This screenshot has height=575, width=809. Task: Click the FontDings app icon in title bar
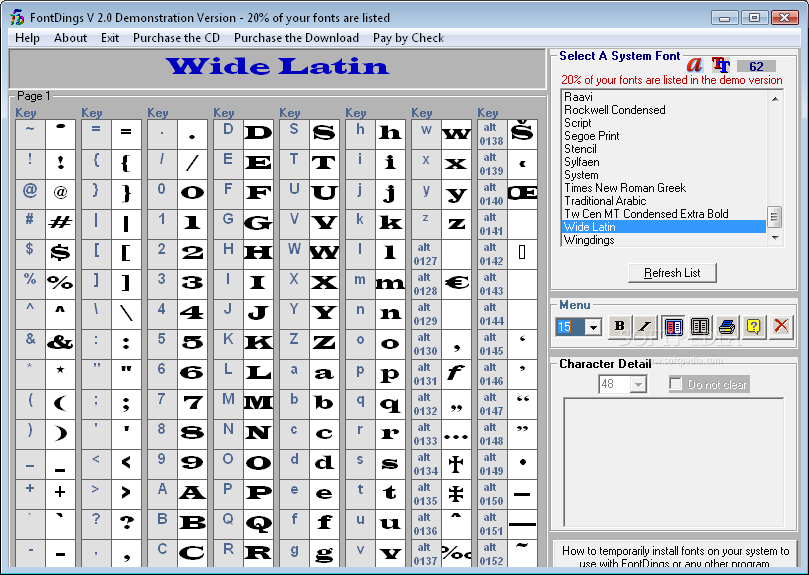(x=17, y=18)
